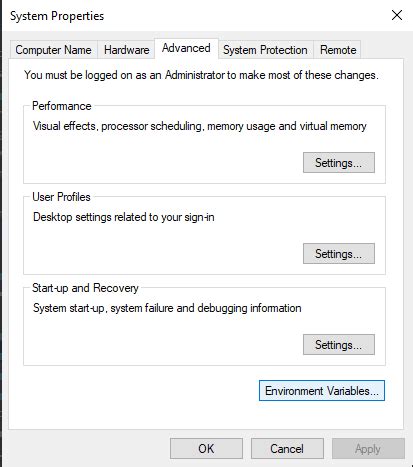
Task: Click the visual effects description text
Action: pyautogui.click(x=200, y=126)
